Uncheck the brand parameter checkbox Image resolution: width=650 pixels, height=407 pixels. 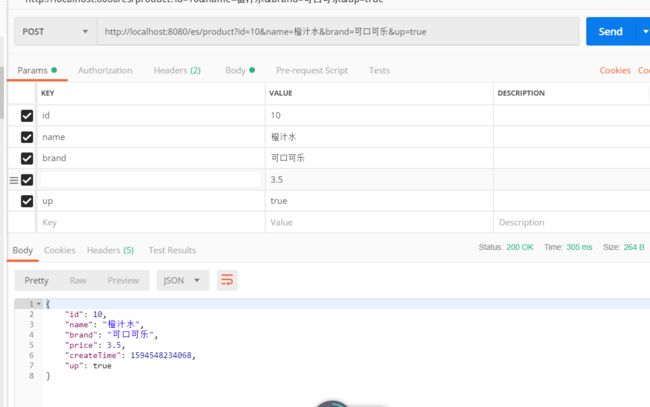[x=27, y=158]
